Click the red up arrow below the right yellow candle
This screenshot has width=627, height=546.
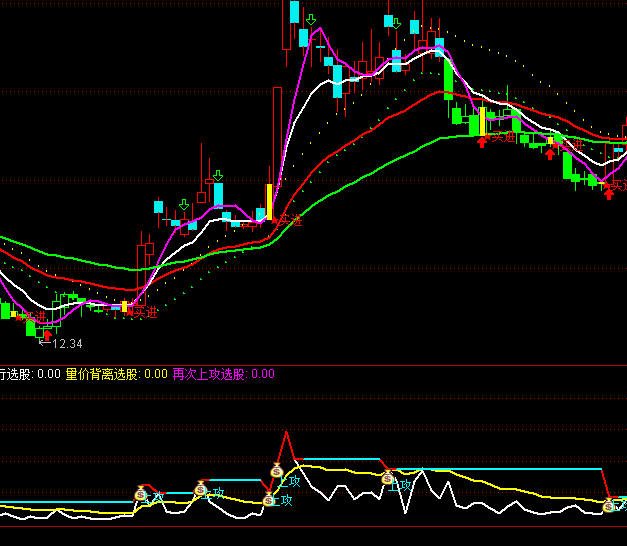point(482,141)
